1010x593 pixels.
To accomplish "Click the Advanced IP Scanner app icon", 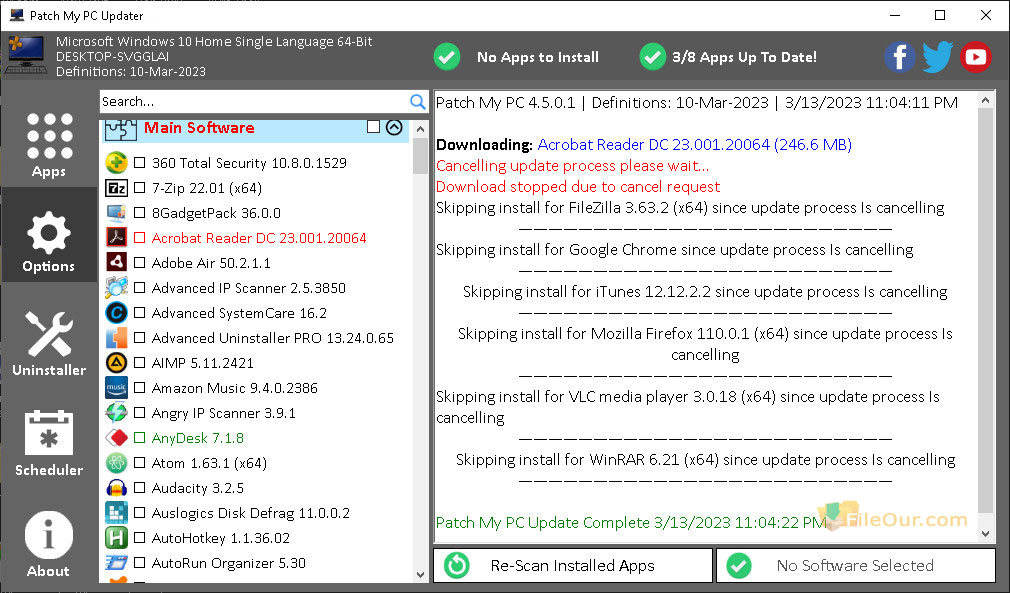I will point(116,288).
